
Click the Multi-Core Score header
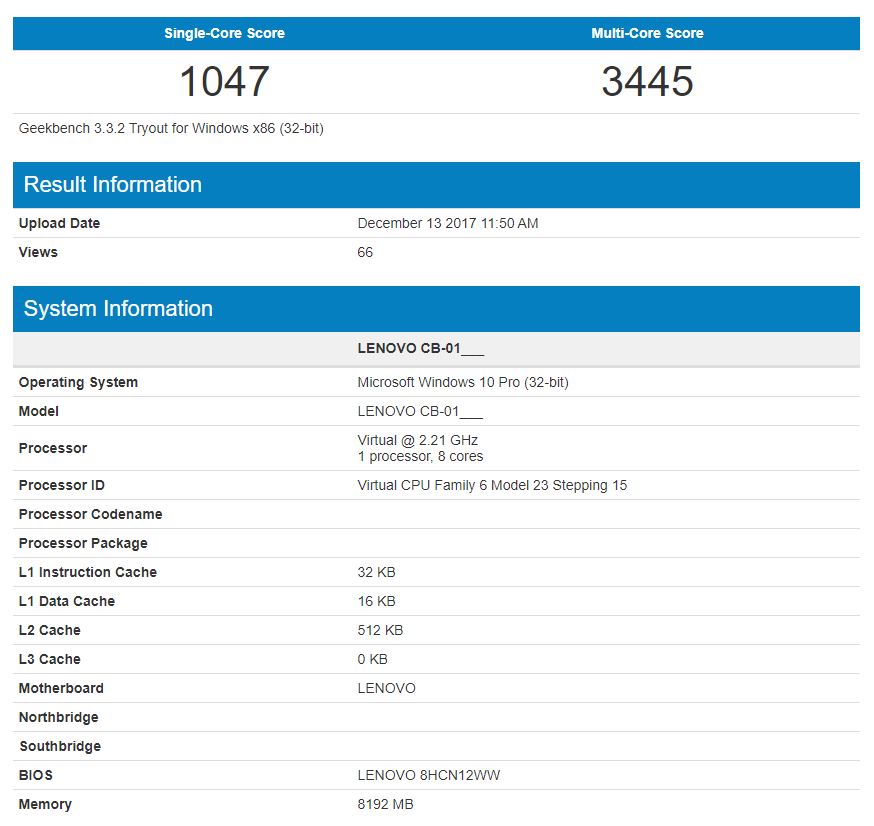[x=647, y=33]
